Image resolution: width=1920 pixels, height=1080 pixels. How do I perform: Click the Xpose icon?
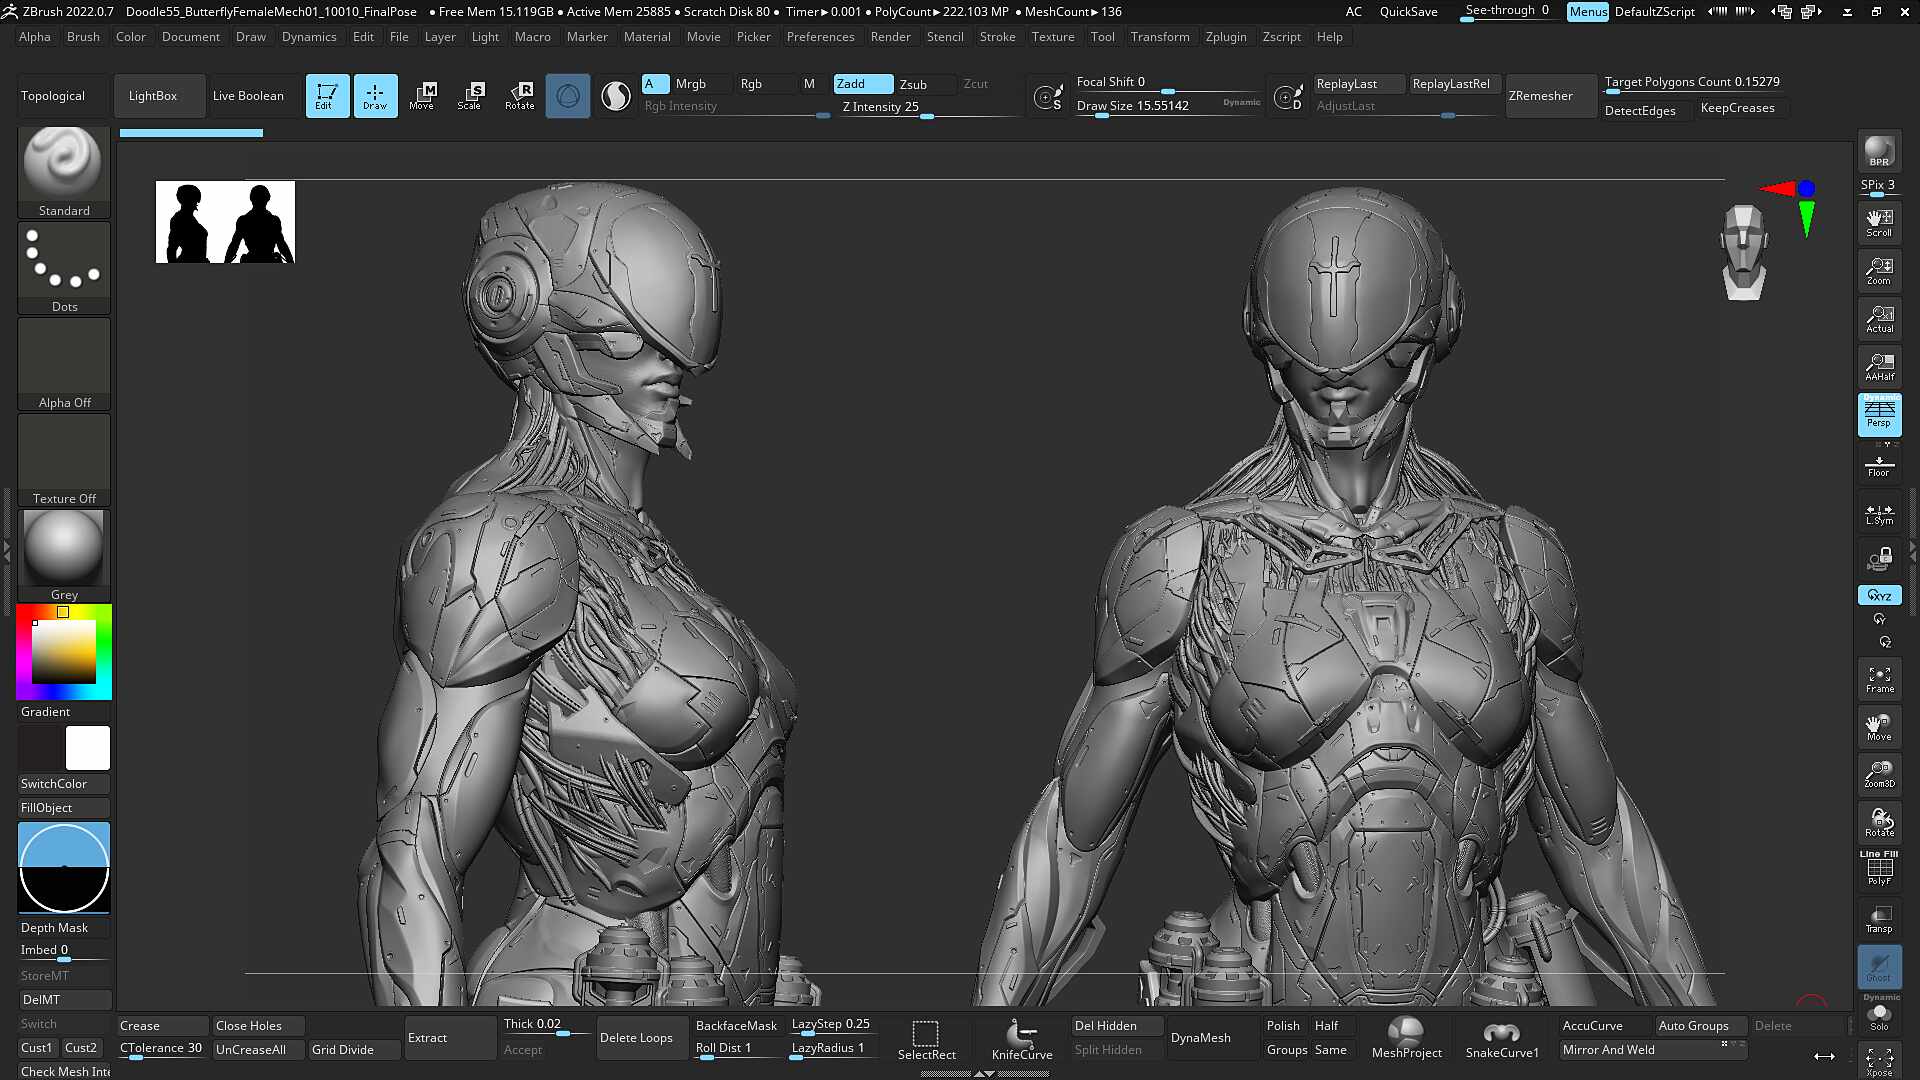point(1879,1060)
